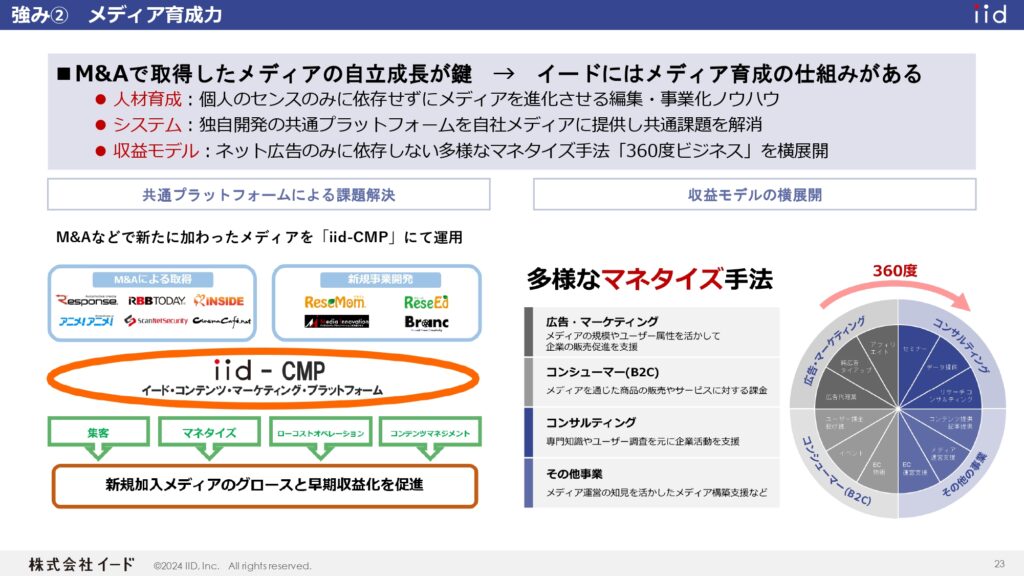This screenshot has width=1024, height=576.
Task: Select the Media Innovation logo
Action: click(336, 321)
